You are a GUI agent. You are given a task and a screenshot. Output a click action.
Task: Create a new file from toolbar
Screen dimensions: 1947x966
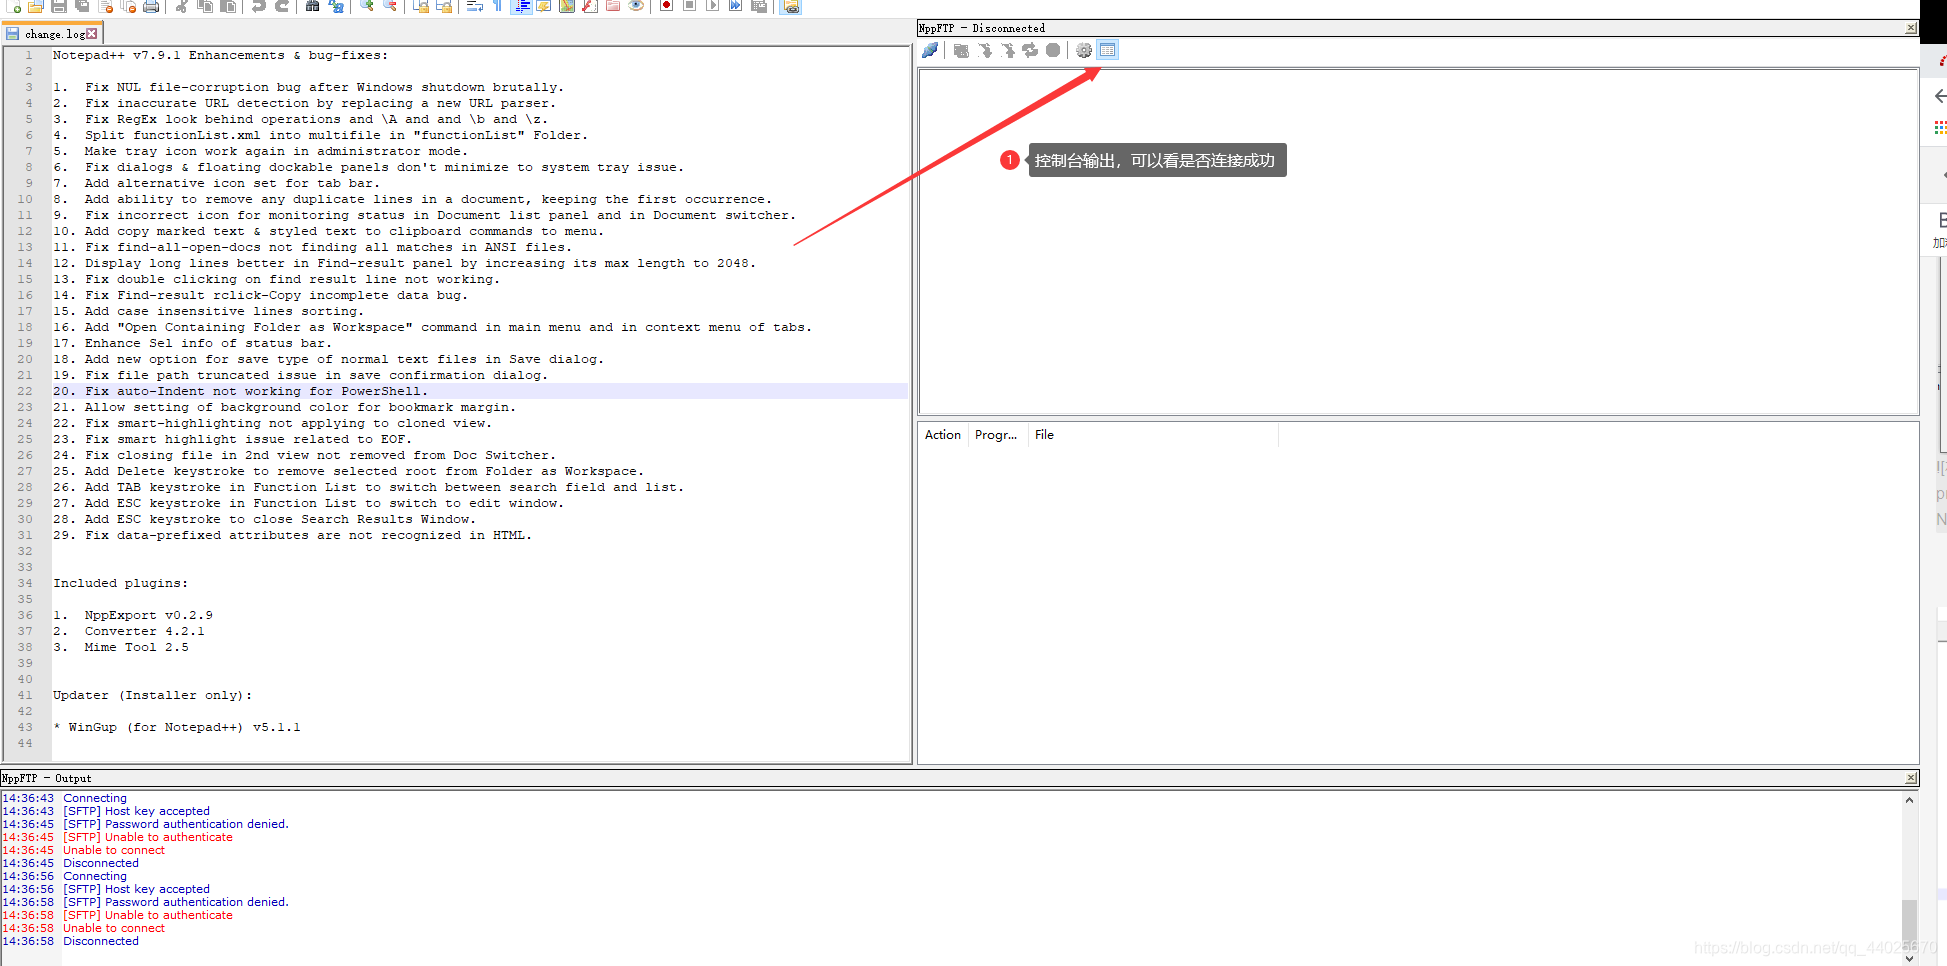point(14,6)
